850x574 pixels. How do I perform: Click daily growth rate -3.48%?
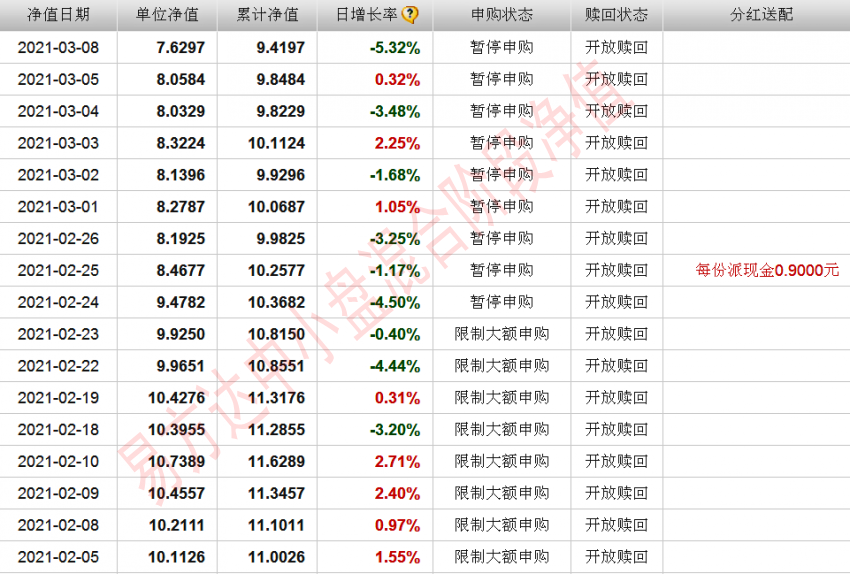point(395,112)
